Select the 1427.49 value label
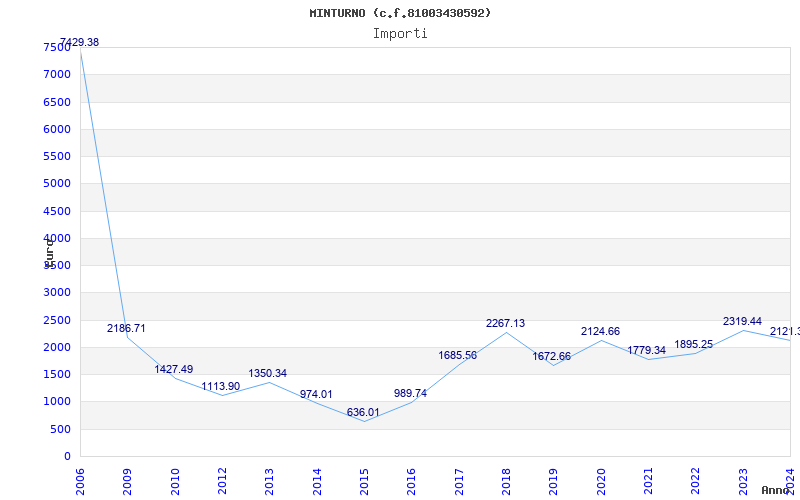Image resolution: width=800 pixels, height=500 pixels. [x=174, y=369]
